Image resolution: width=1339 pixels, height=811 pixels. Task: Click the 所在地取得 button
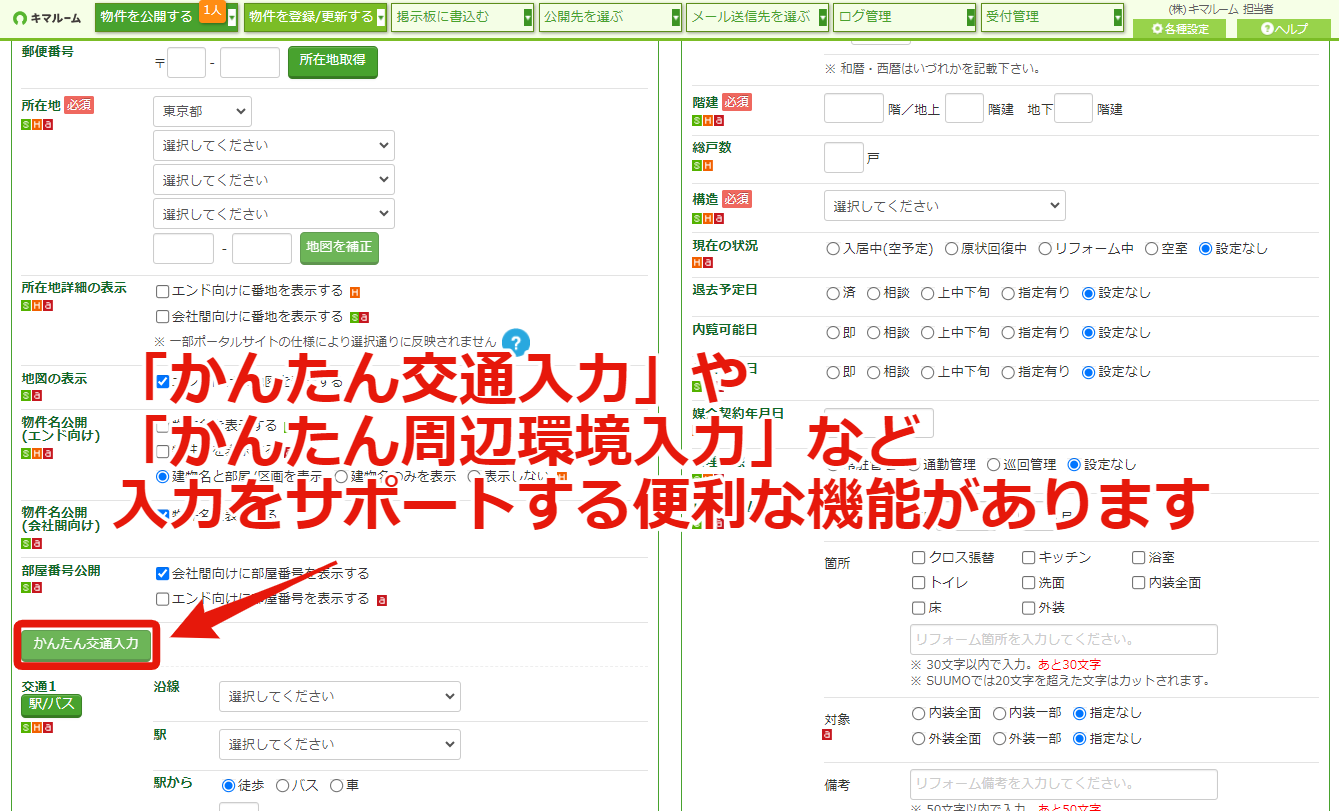tap(333, 61)
